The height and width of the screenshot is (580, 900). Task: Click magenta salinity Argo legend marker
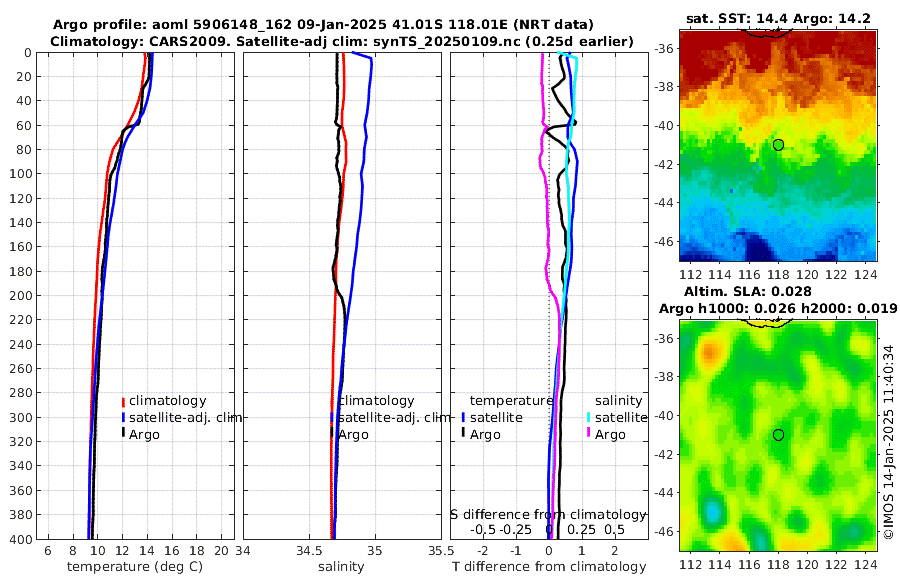point(589,434)
